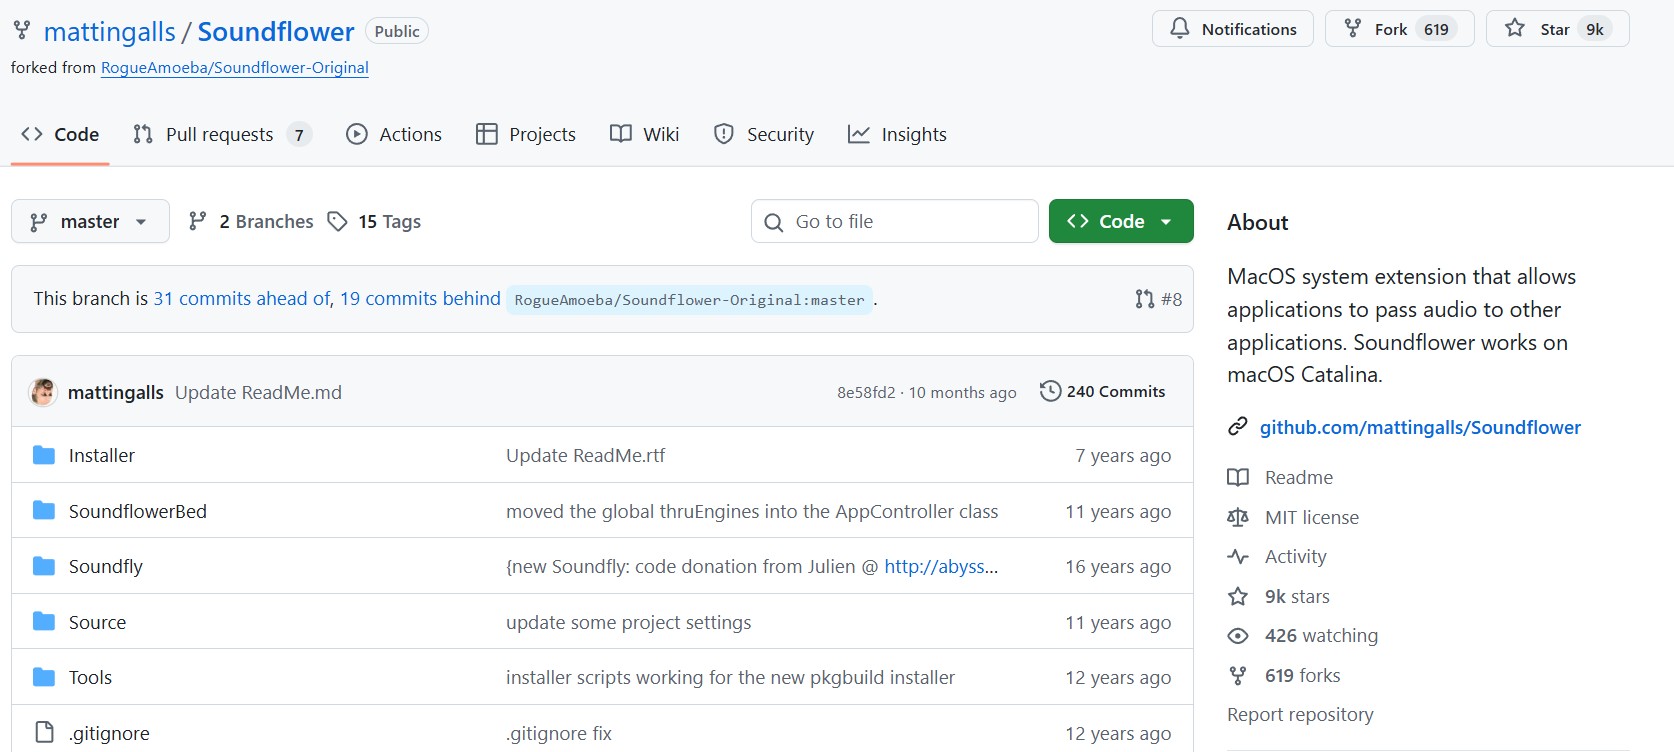Screen dimensions: 1674x752
Task: Click the Star icon to star repository
Action: click(x=1515, y=29)
